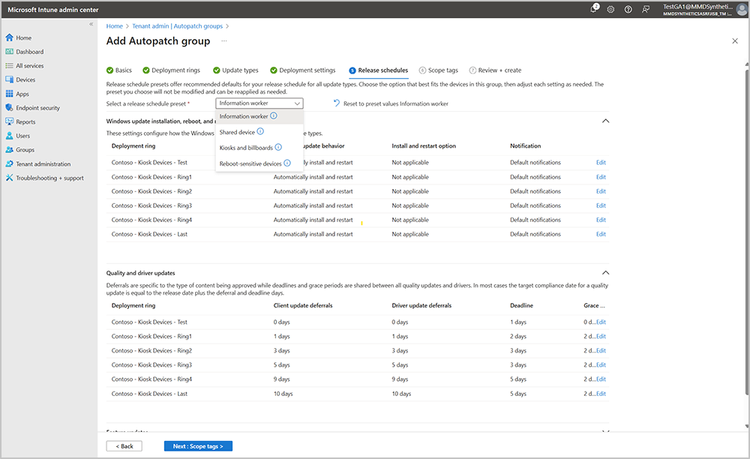Click the Back button
Image resolution: width=750 pixels, height=459 pixels.
(124, 446)
